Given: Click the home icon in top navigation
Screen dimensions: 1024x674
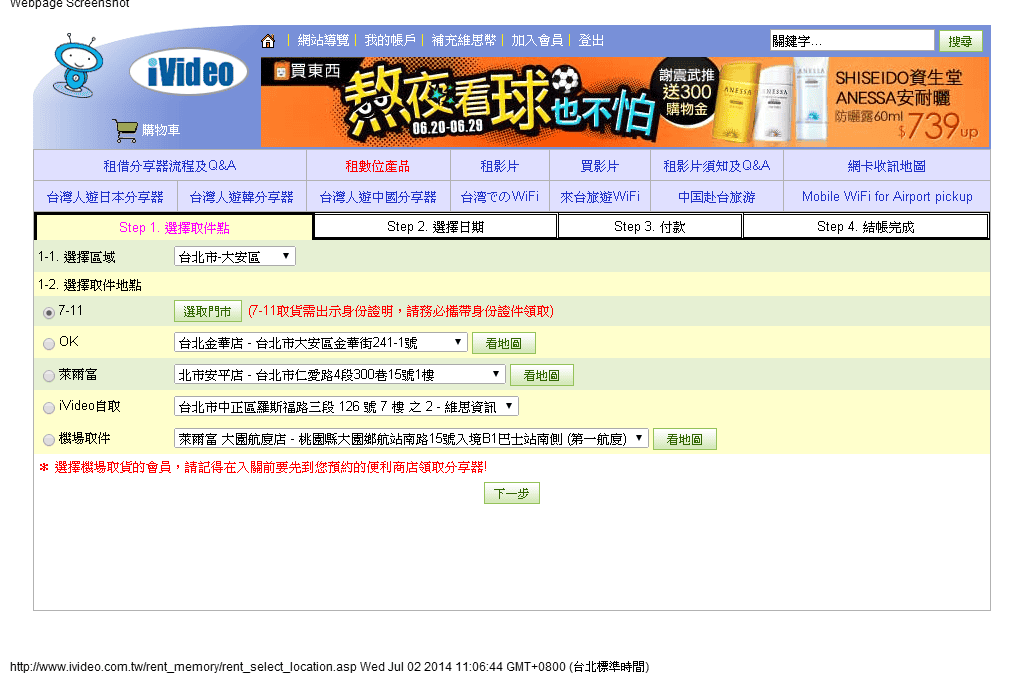Looking at the screenshot, I should [x=267, y=41].
